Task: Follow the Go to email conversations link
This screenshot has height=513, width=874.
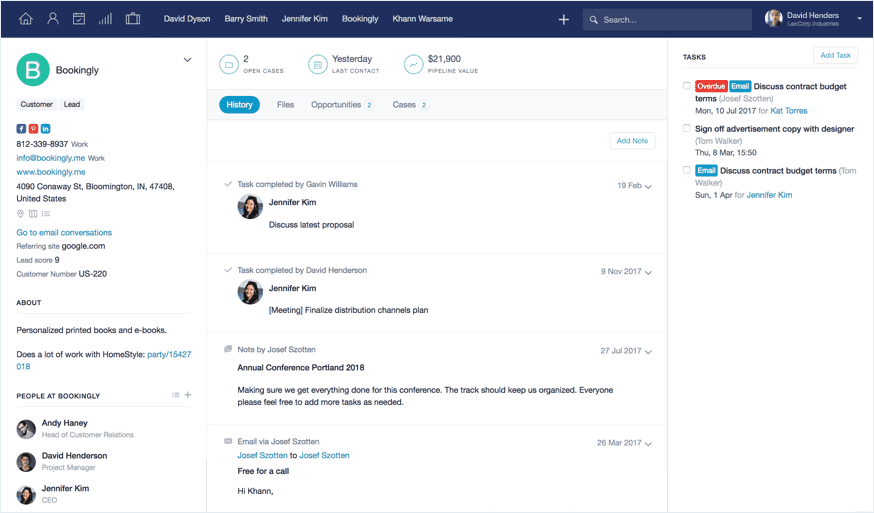Action: (64, 233)
